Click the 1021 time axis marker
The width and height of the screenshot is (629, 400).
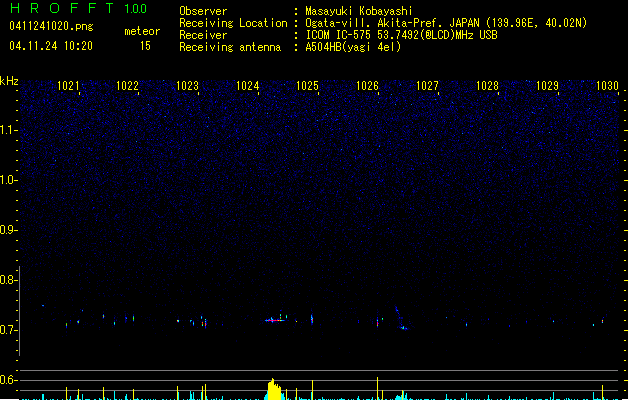(68, 86)
